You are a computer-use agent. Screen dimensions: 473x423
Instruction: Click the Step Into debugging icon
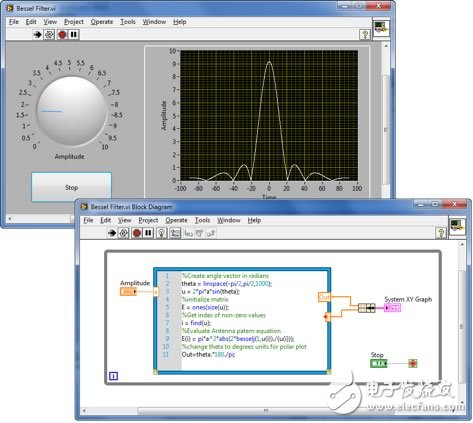[189, 233]
